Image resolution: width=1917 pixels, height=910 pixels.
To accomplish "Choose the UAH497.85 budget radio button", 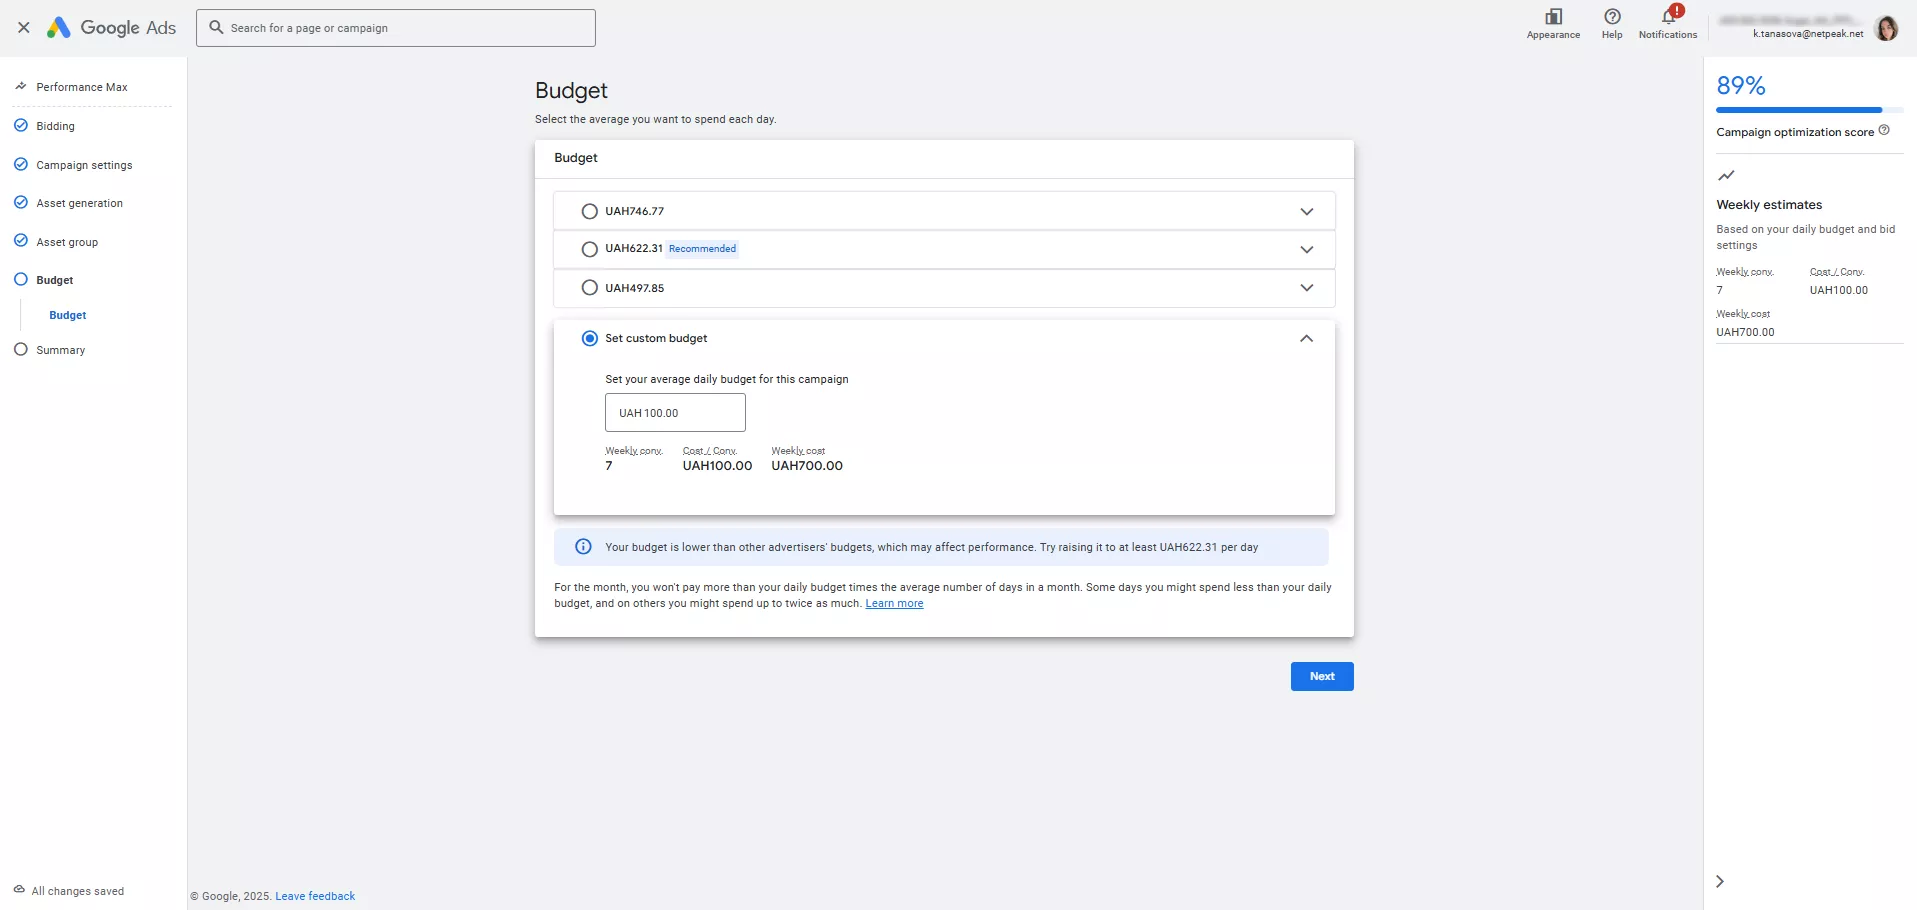I will click(590, 288).
